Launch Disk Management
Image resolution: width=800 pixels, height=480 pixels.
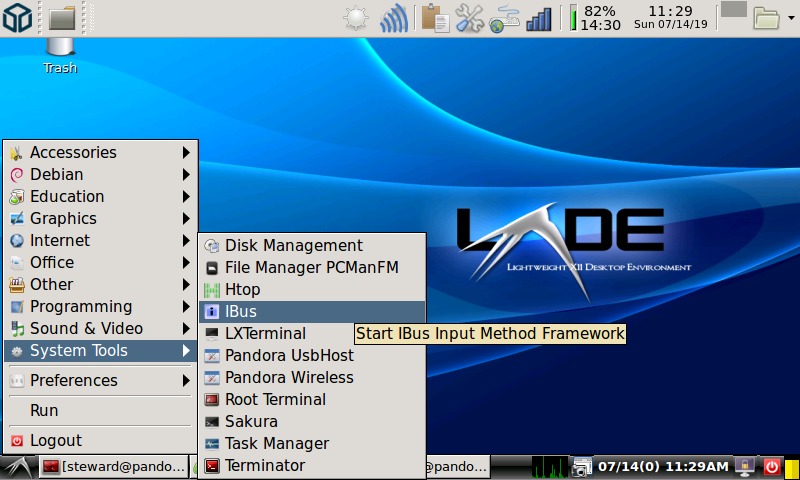point(312,245)
